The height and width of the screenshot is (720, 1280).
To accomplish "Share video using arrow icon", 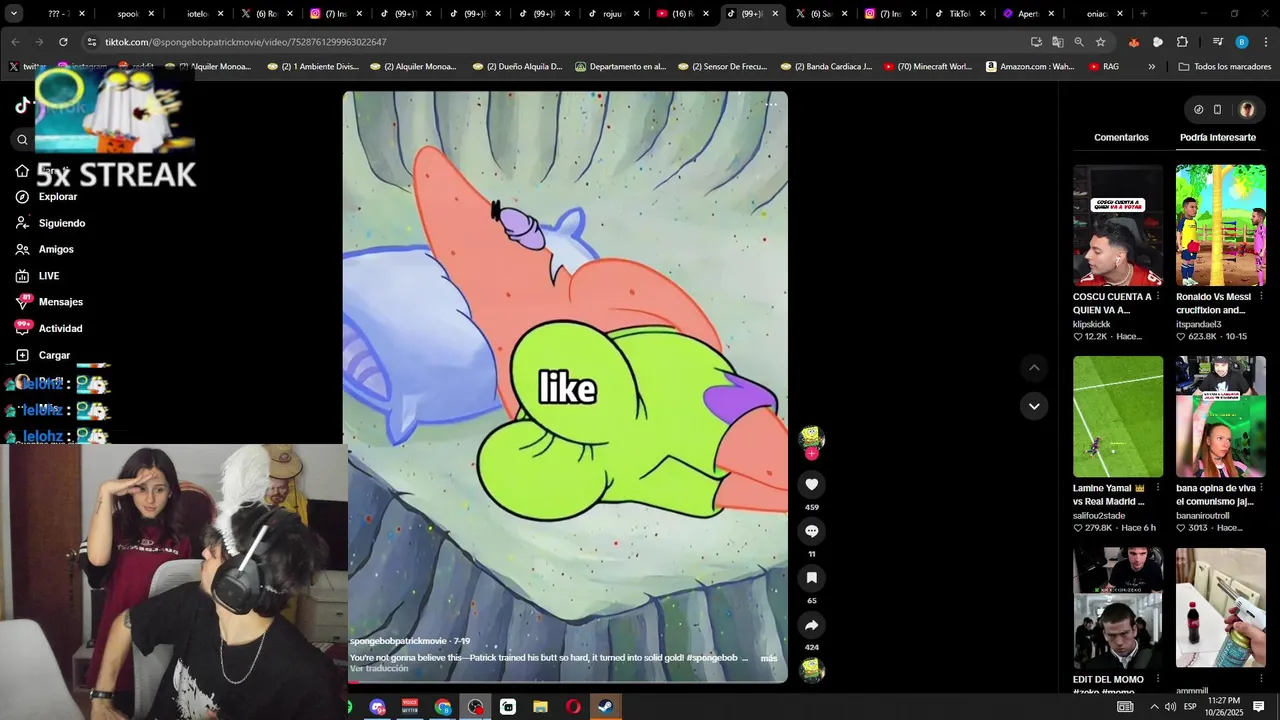I will [811, 625].
